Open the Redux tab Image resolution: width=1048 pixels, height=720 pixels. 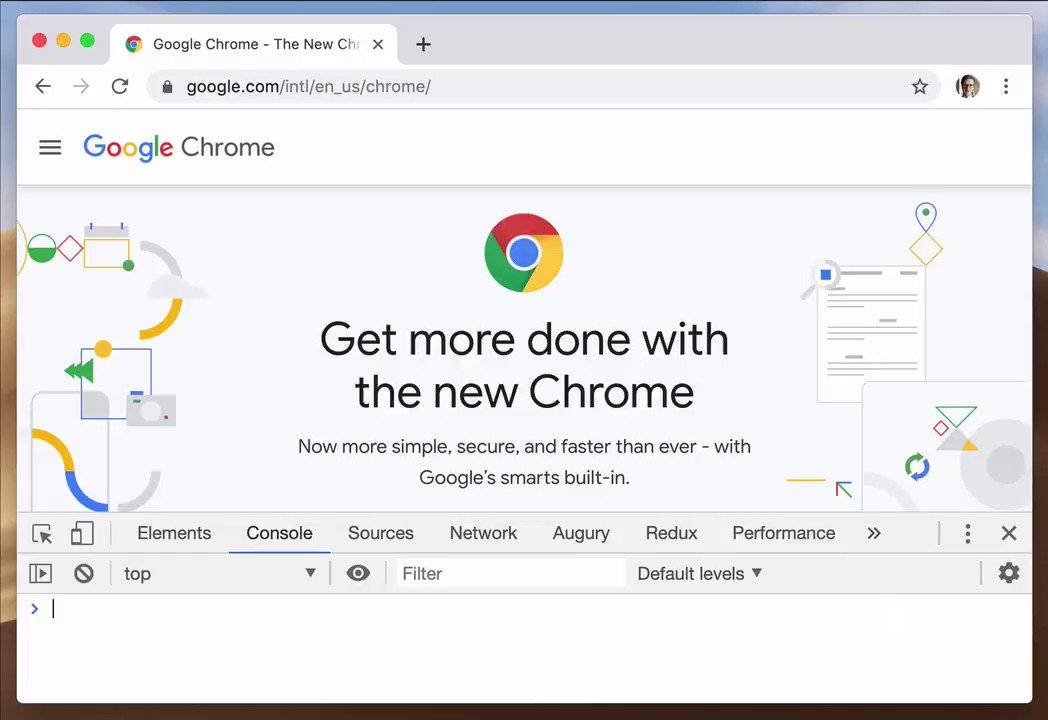(671, 533)
